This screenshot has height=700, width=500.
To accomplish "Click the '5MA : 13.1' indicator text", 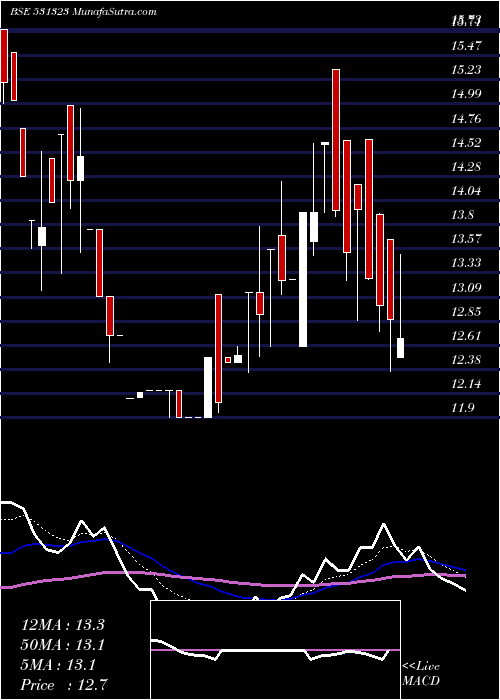I will 57,666.
